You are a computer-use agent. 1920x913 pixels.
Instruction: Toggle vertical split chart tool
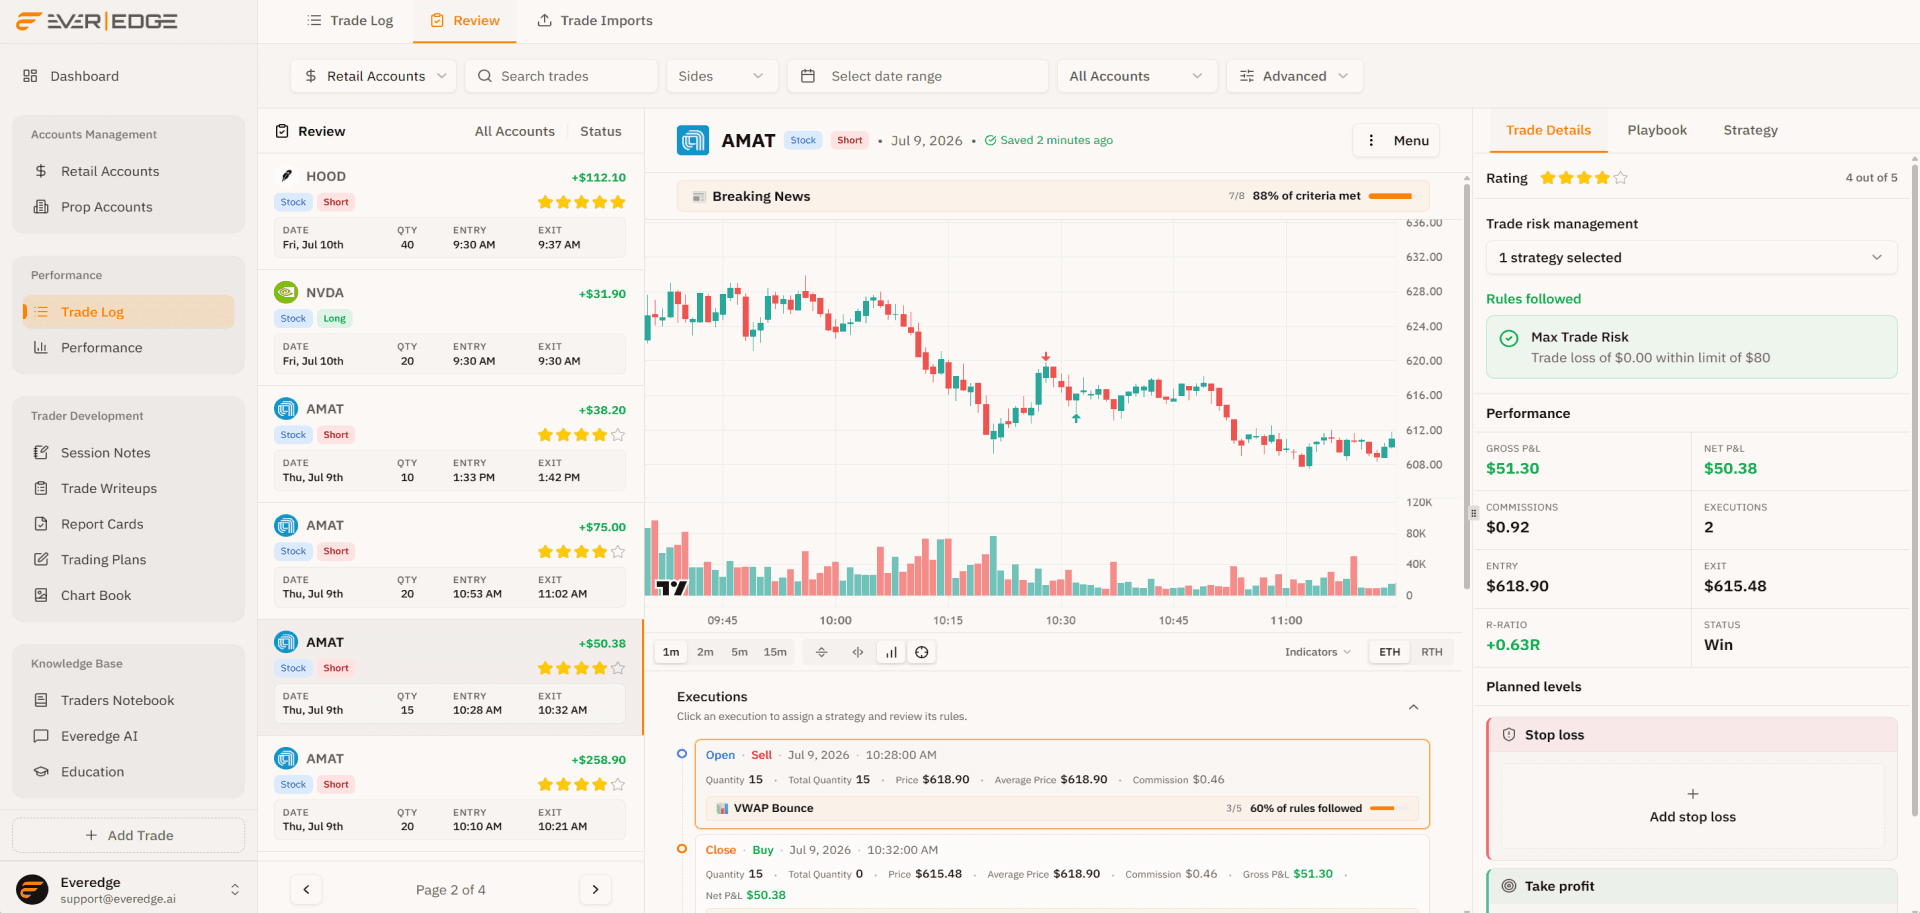point(857,652)
